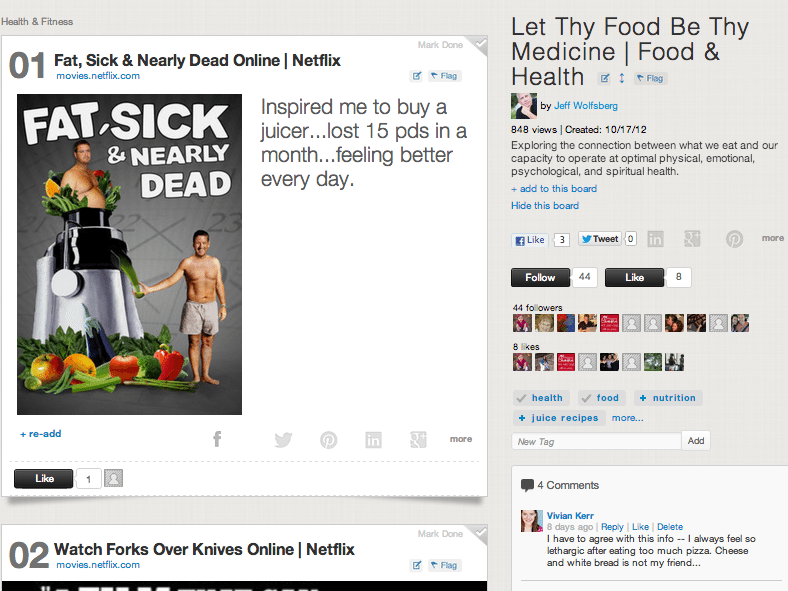Follow the board with Follow button
This screenshot has height=591, width=788.
pyautogui.click(x=540, y=277)
